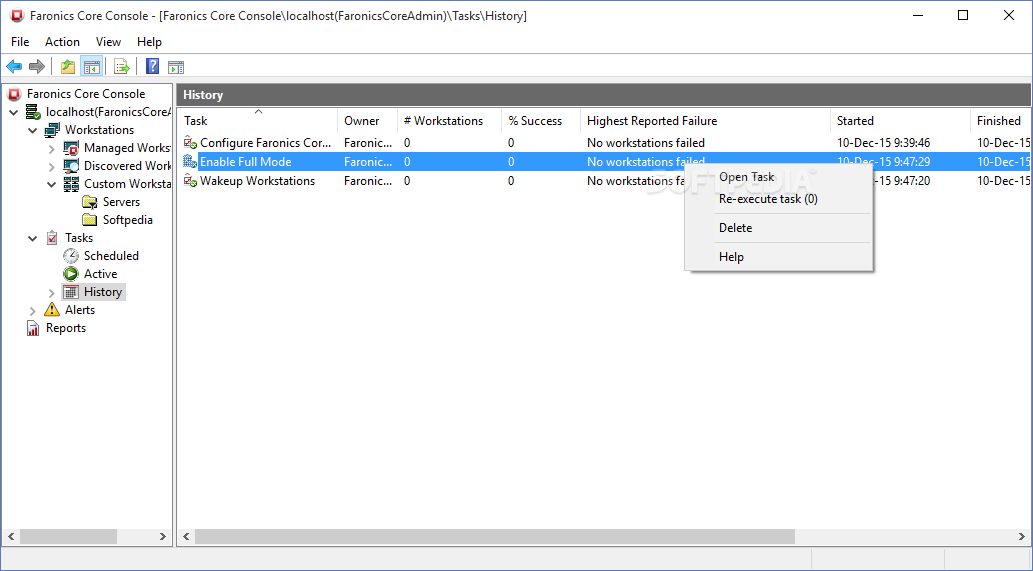The height and width of the screenshot is (571, 1033).
Task: Open the Action menu
Action: [x=62, y=41]
